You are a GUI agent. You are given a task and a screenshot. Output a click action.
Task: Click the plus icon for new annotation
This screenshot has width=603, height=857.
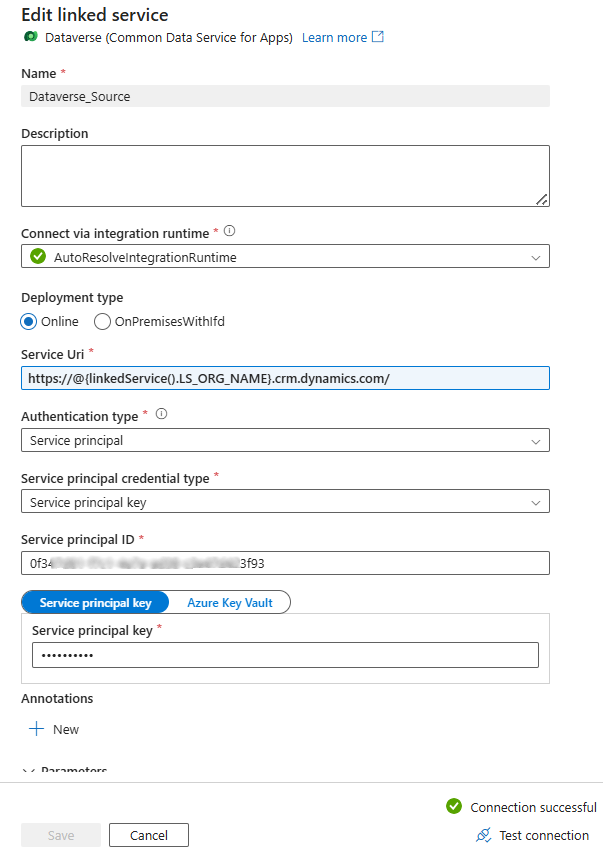[x=37, y=729]
